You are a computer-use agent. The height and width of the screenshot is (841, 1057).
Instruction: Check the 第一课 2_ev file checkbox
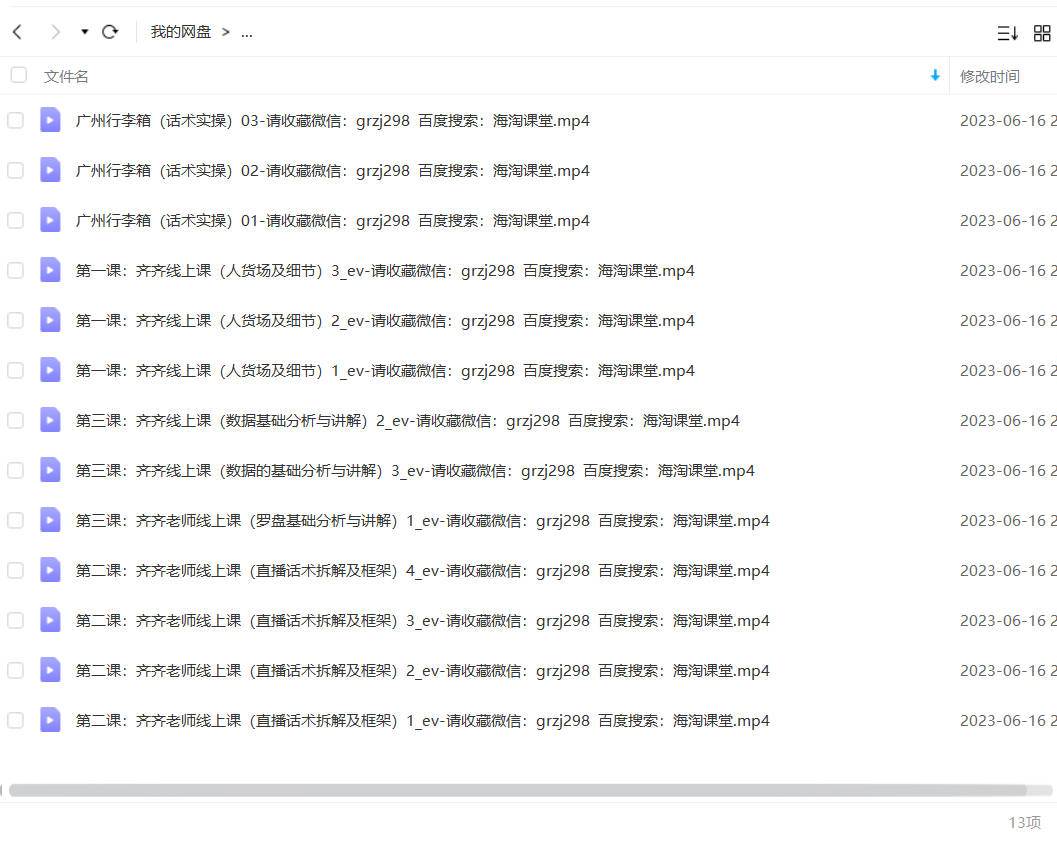(16, 320)
